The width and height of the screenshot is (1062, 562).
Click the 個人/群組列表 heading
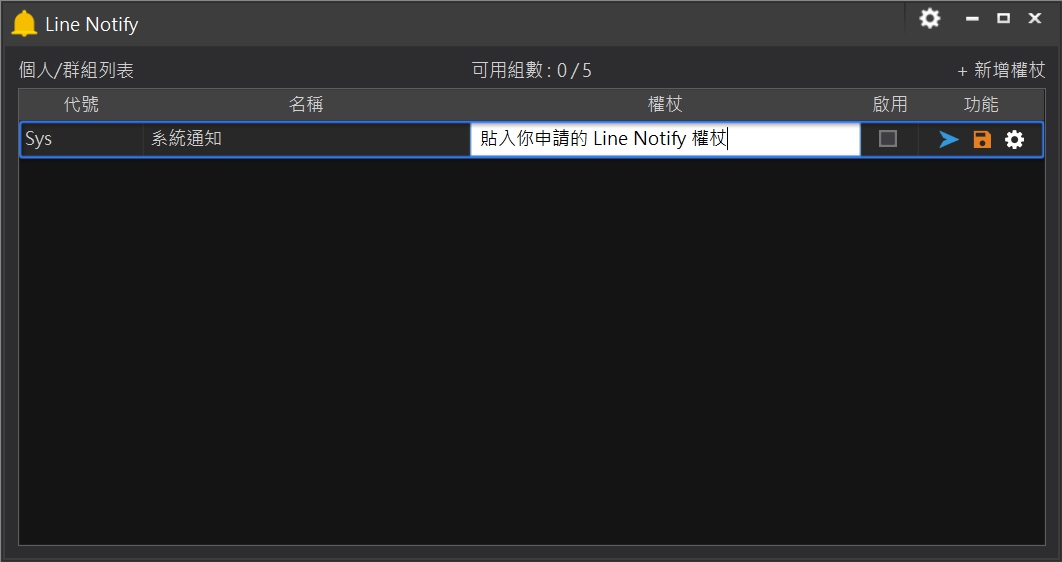pyautogui.click(x=77, y=70)
